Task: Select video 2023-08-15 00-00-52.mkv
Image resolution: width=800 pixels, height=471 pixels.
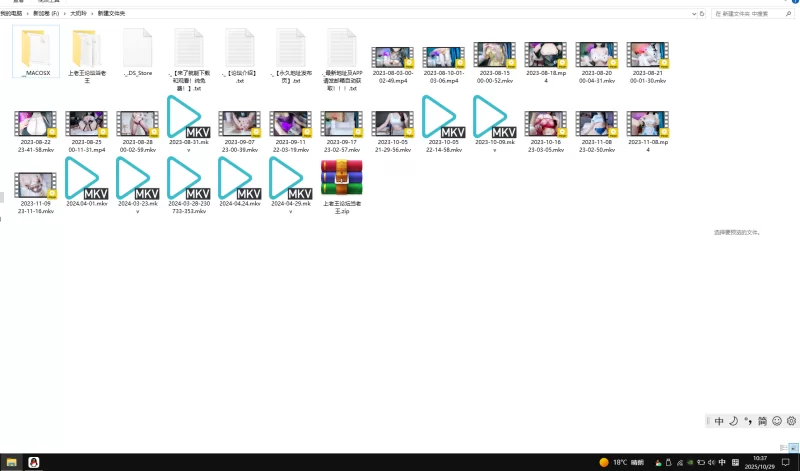Action: 495,62
